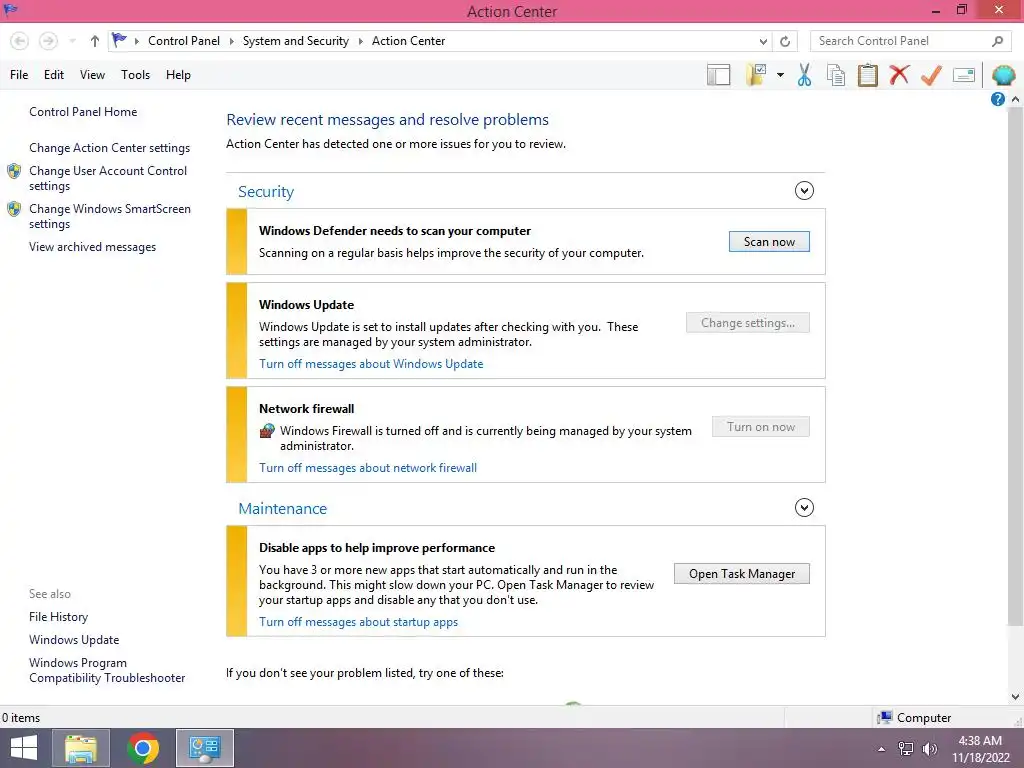
Task: Show hidden system tray icons
Action: pos(882,749)
